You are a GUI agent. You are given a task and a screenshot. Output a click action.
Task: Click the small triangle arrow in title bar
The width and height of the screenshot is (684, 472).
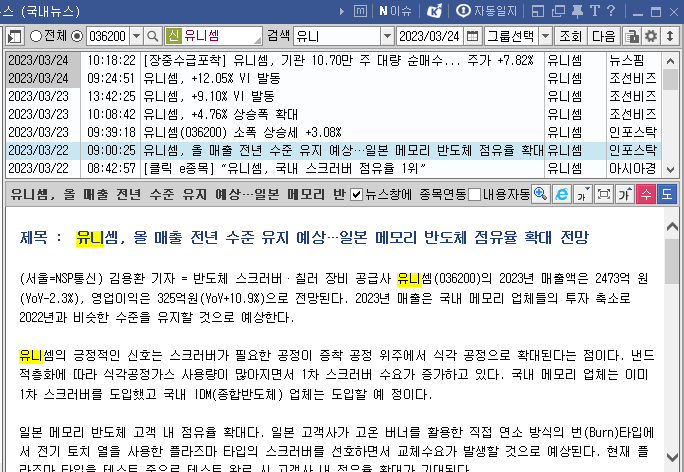pyautogui.click(x=342, y=11)
